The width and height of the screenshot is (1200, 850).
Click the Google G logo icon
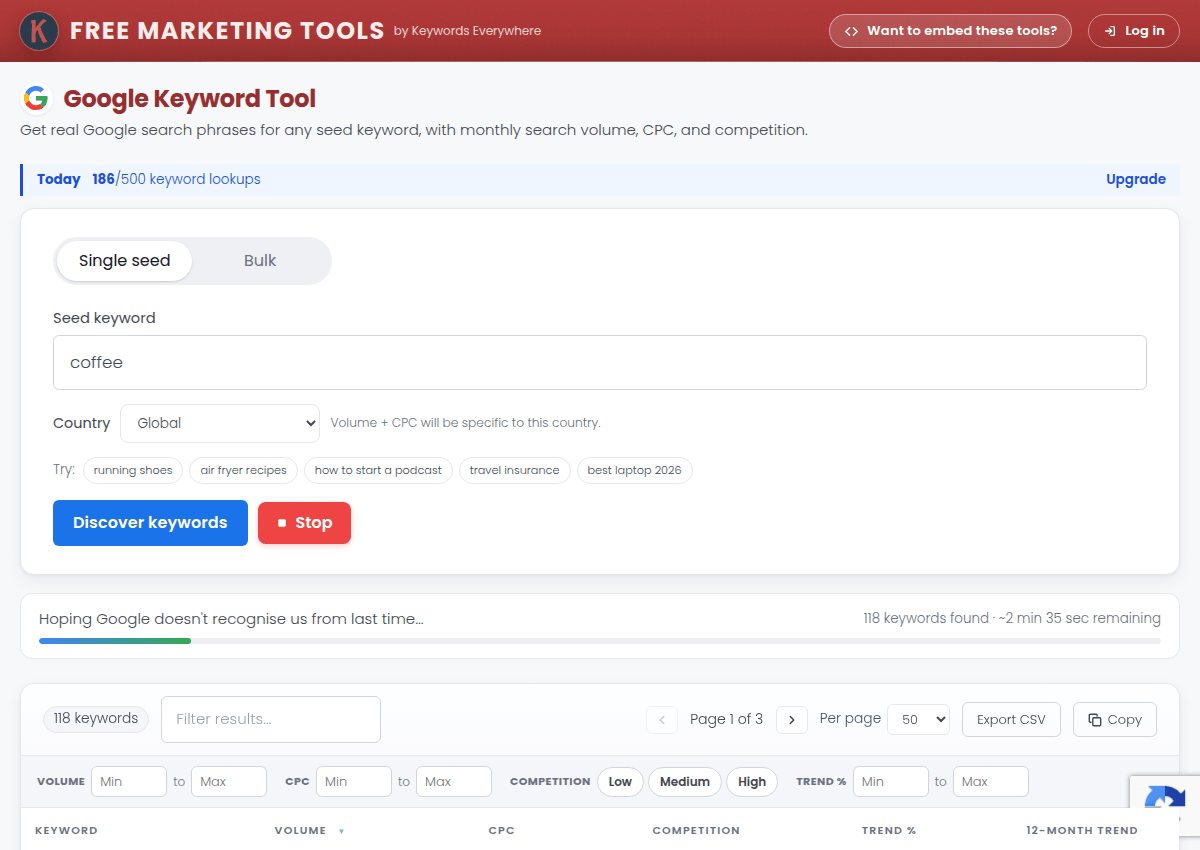(x=36, y=98)
